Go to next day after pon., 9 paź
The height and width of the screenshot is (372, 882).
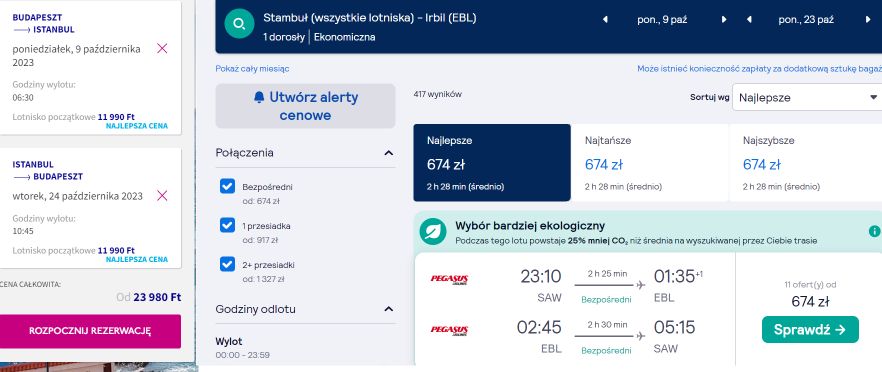[724, 20]
